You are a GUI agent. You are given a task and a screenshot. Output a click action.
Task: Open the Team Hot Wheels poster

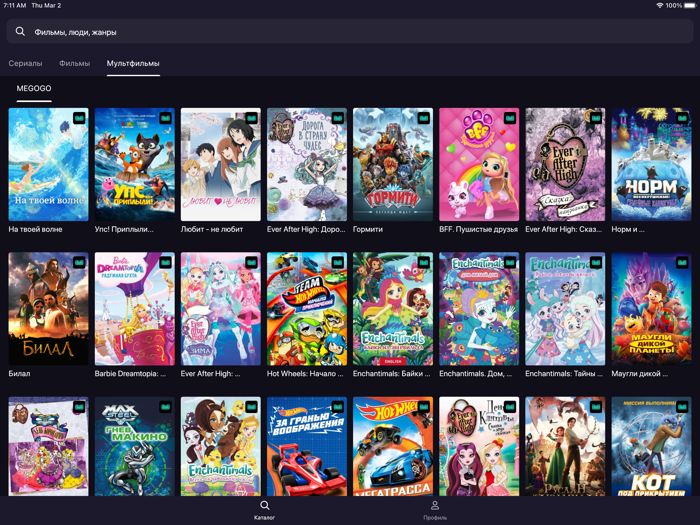point(307,309)
